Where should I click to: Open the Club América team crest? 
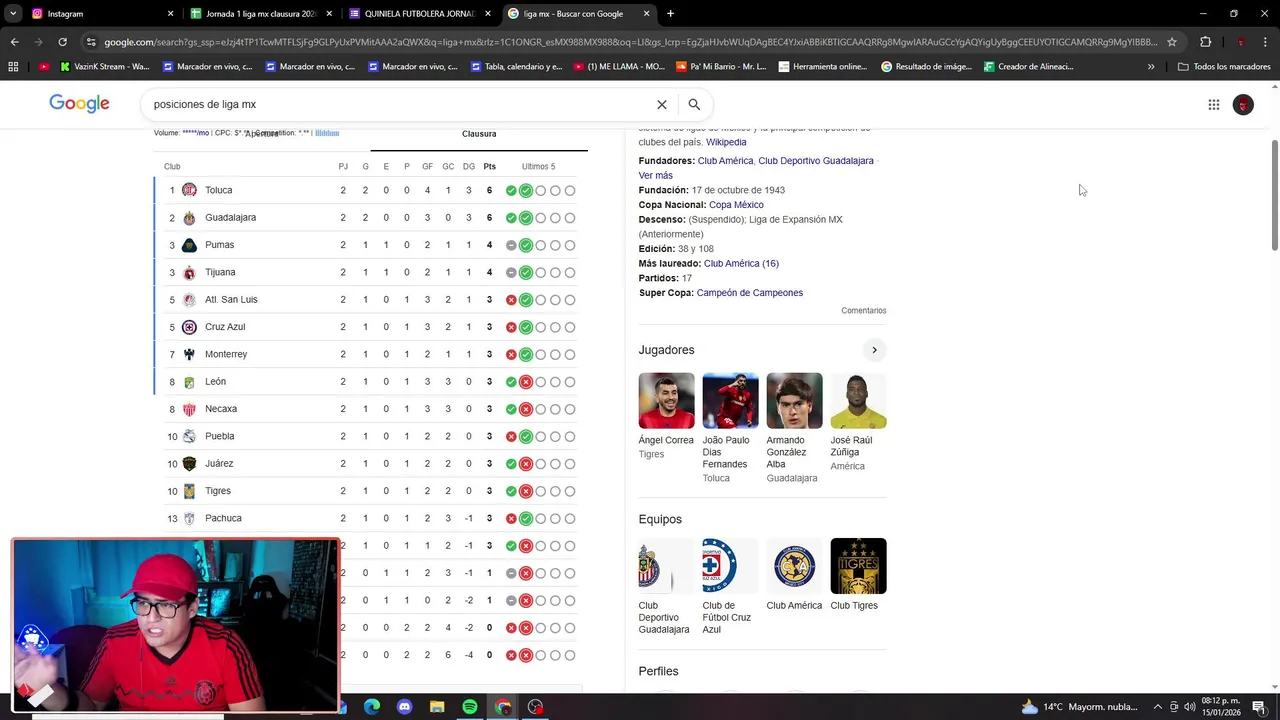pyautogui.click(x=795, y=566)
